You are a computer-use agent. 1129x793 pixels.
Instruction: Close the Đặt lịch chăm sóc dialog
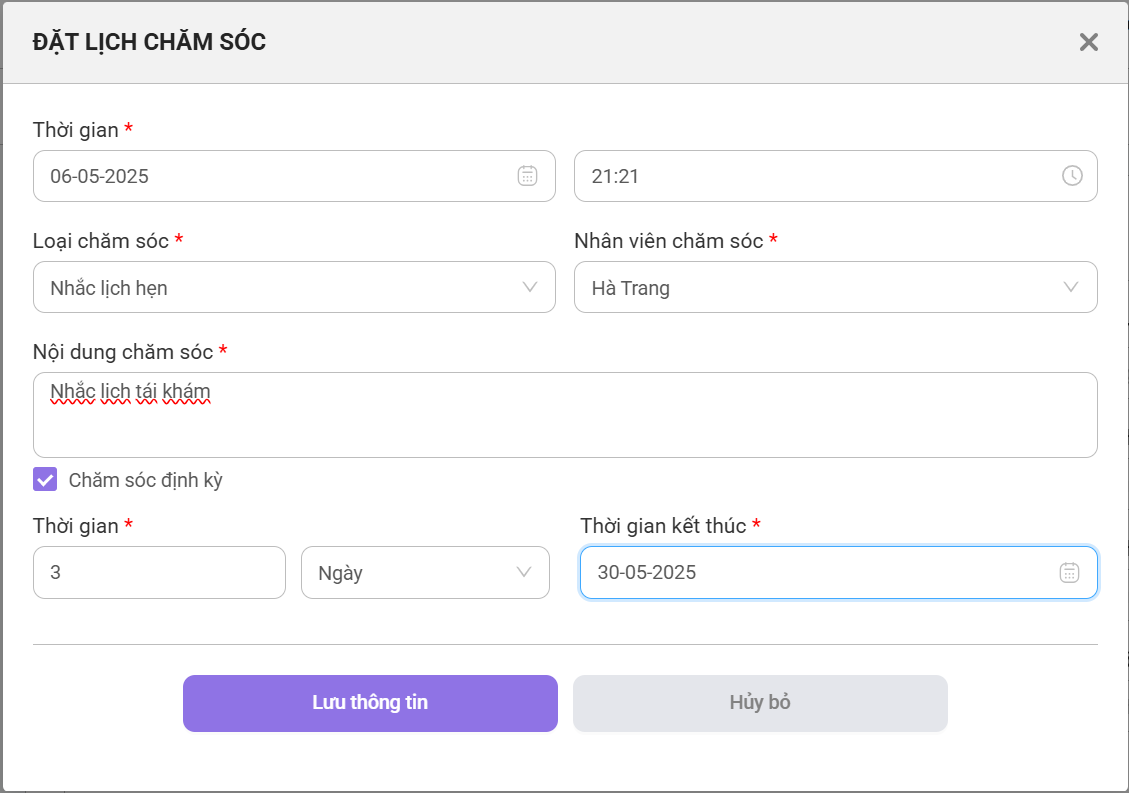pyautogui.click(x=1089, y=42)
